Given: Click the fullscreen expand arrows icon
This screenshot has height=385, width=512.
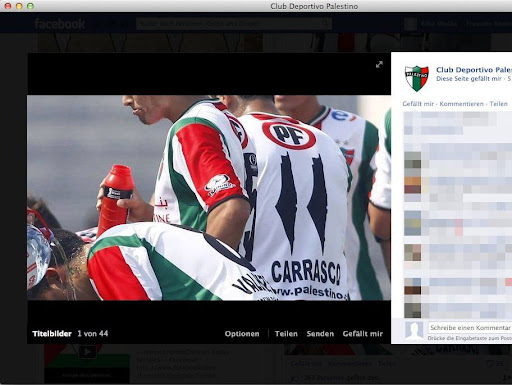Looking at the screenshot, I should coord(379,65).
